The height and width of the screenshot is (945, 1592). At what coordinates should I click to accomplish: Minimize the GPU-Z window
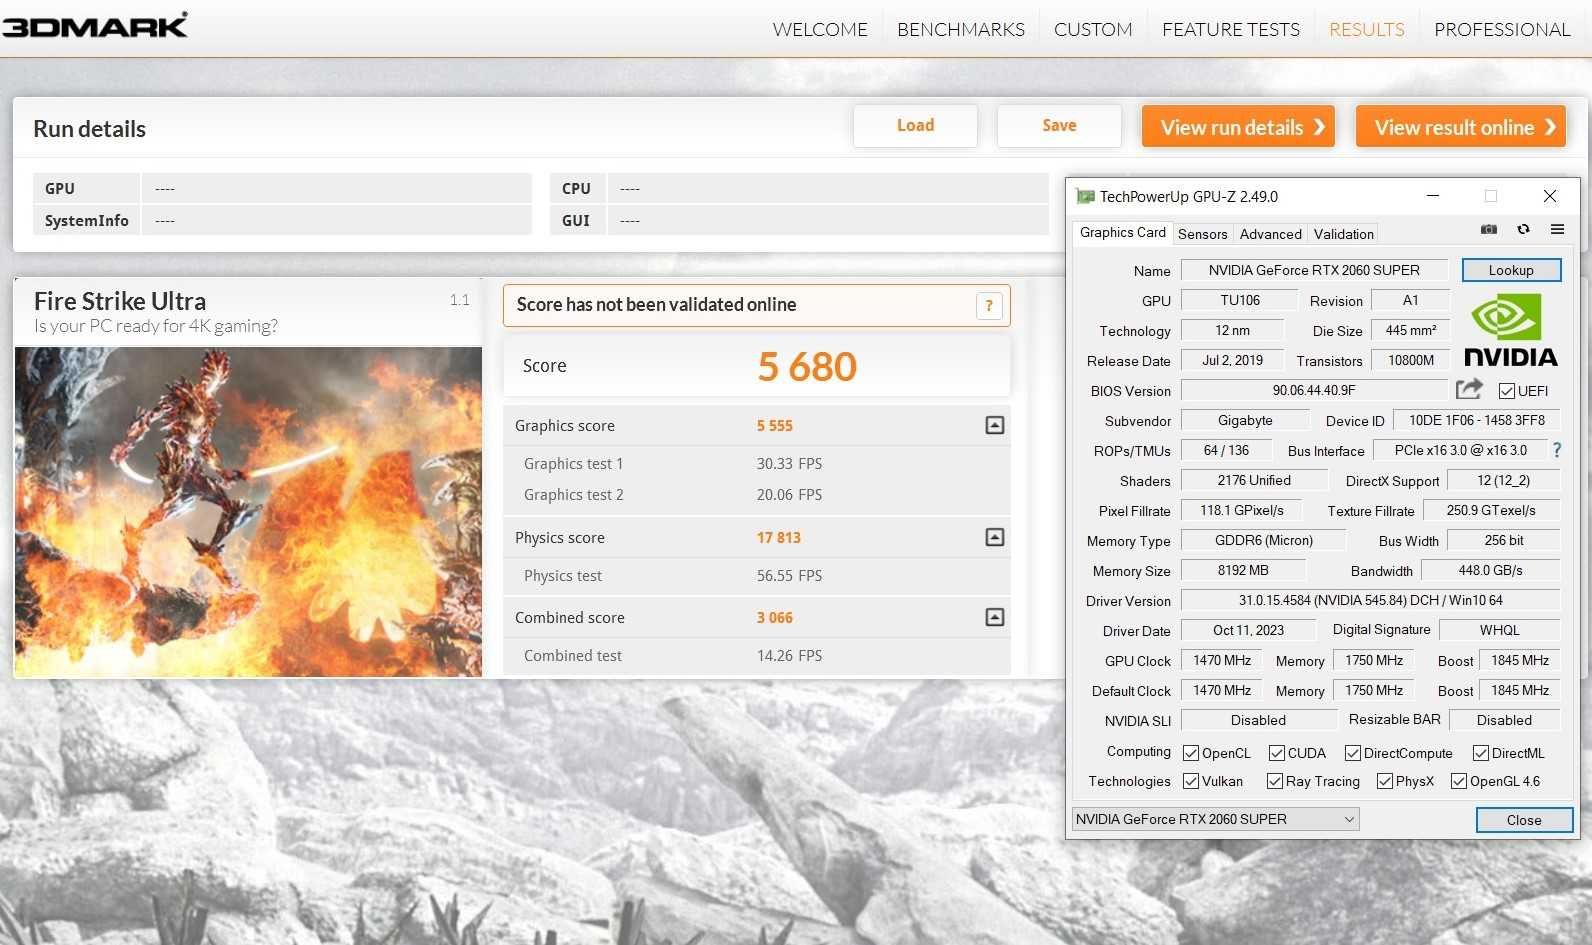point(1432,196)
